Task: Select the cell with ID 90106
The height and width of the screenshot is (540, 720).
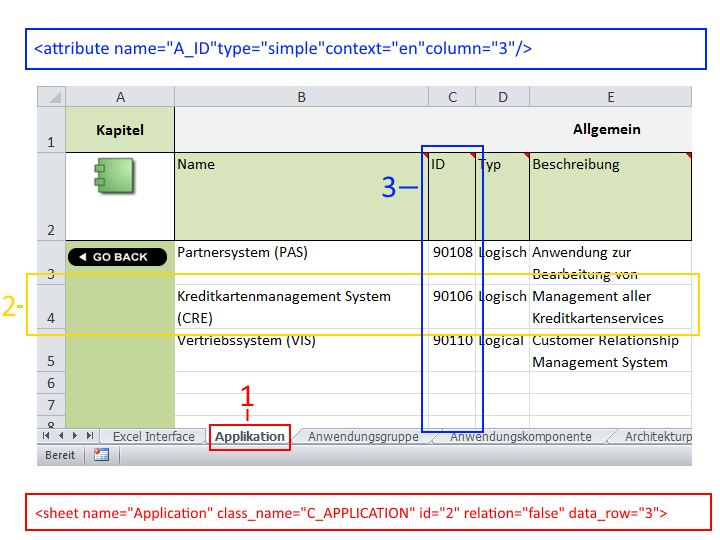Action: point(452,307)
